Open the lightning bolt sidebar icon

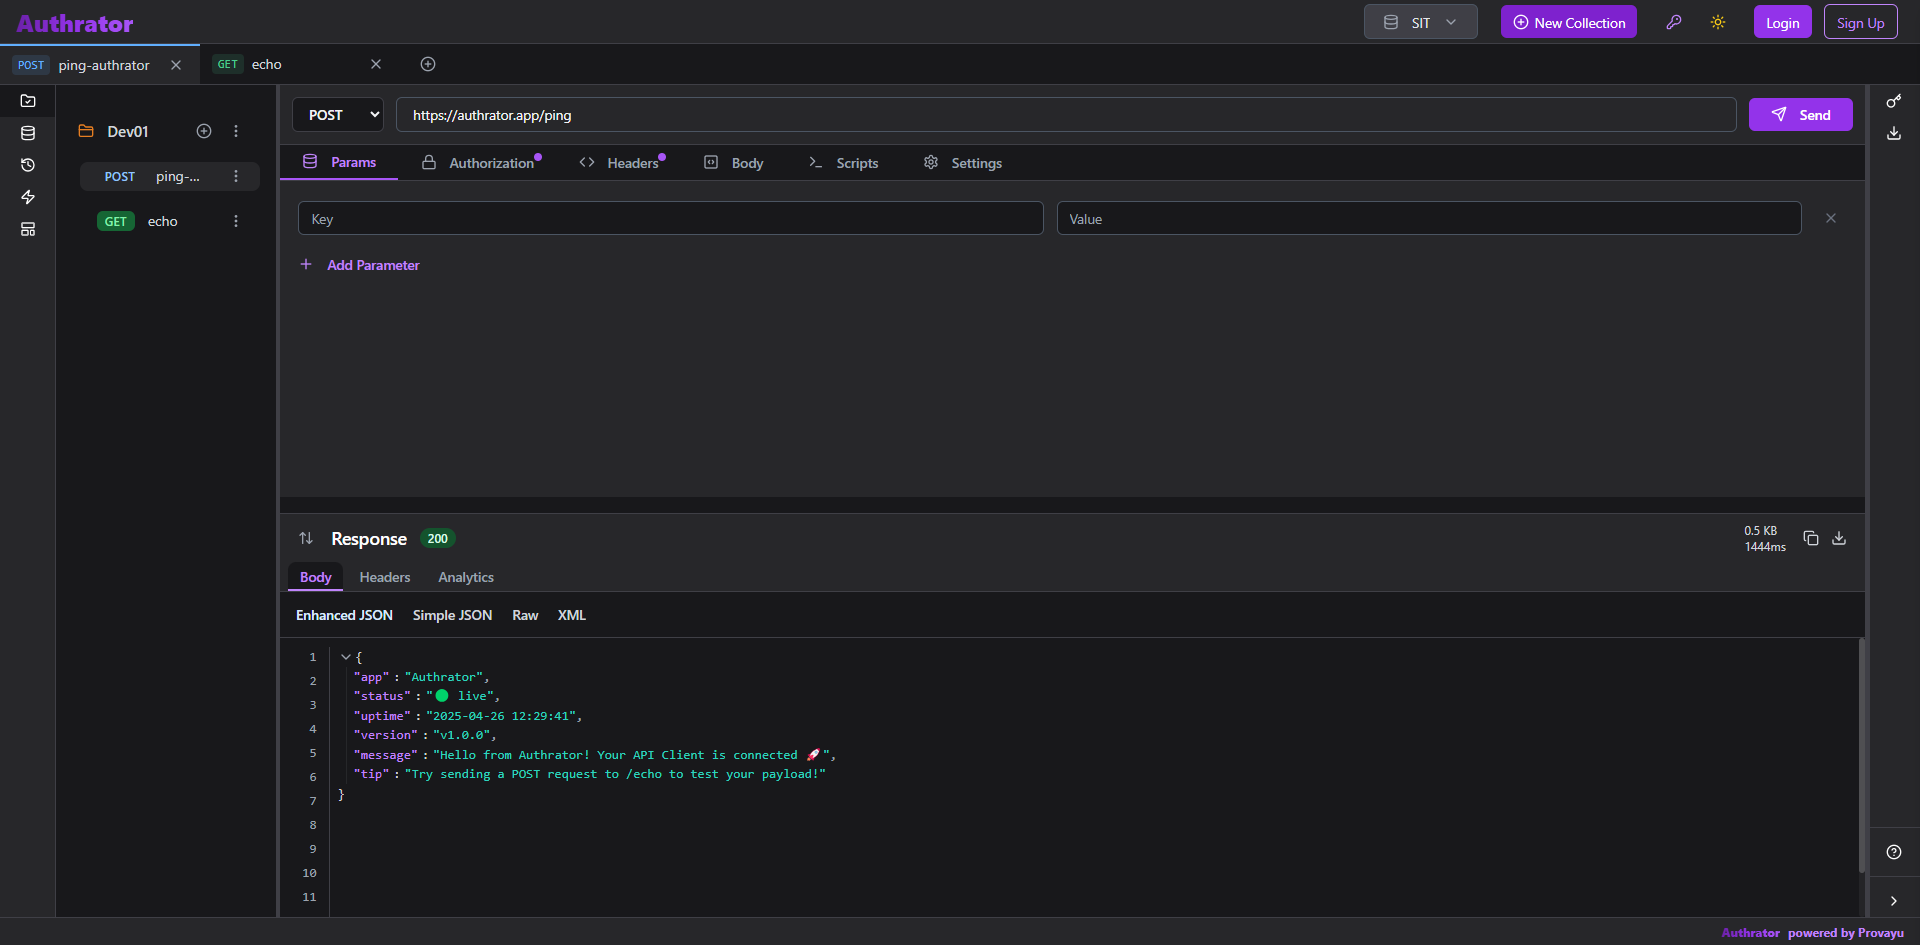point(28,197)
